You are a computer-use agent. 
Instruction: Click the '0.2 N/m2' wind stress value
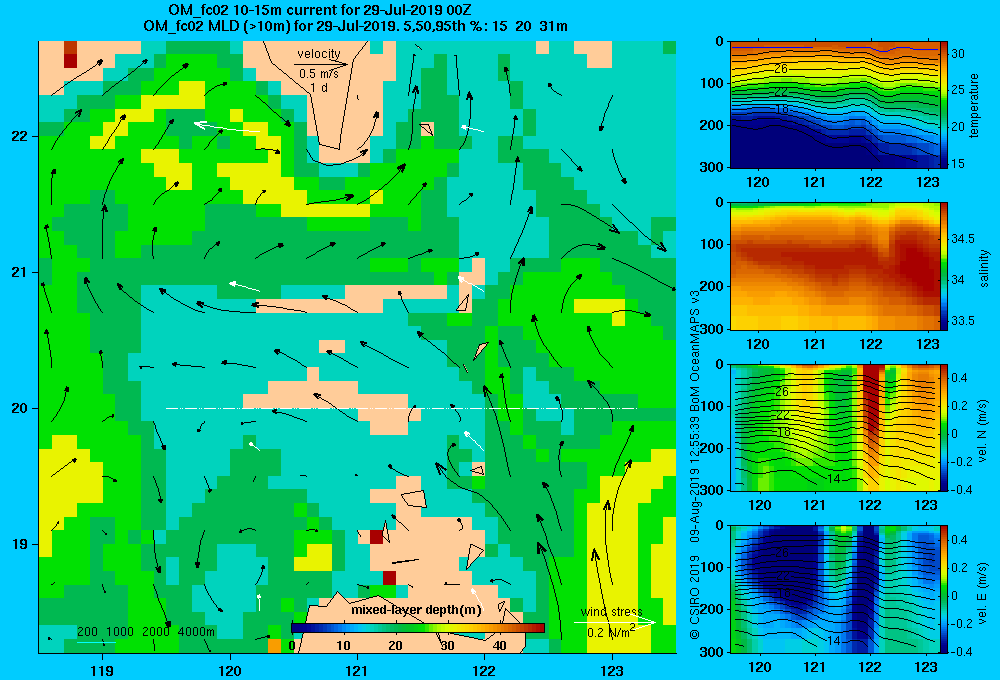pos(612,632)
